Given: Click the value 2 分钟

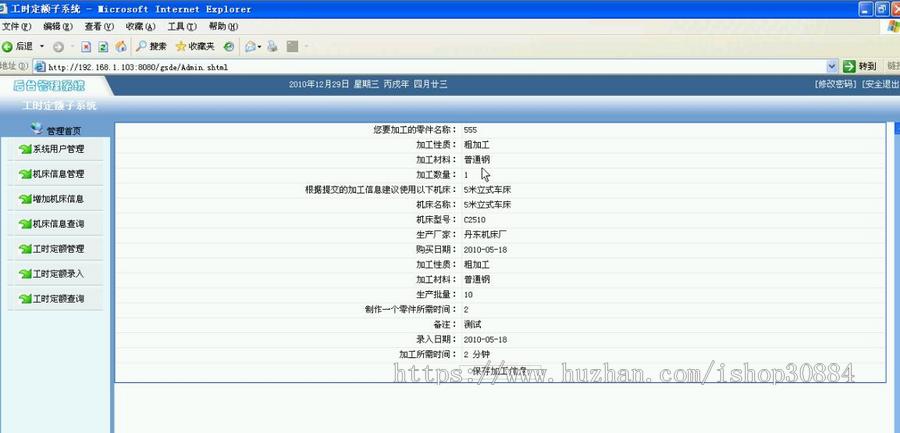Looking at the screenshot, I should click(477, 354).
